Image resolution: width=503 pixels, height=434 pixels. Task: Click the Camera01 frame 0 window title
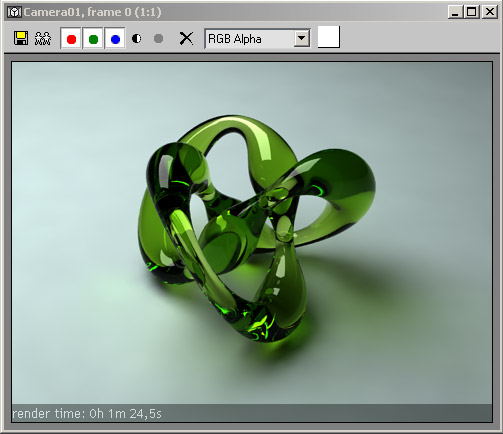point(92,12)
